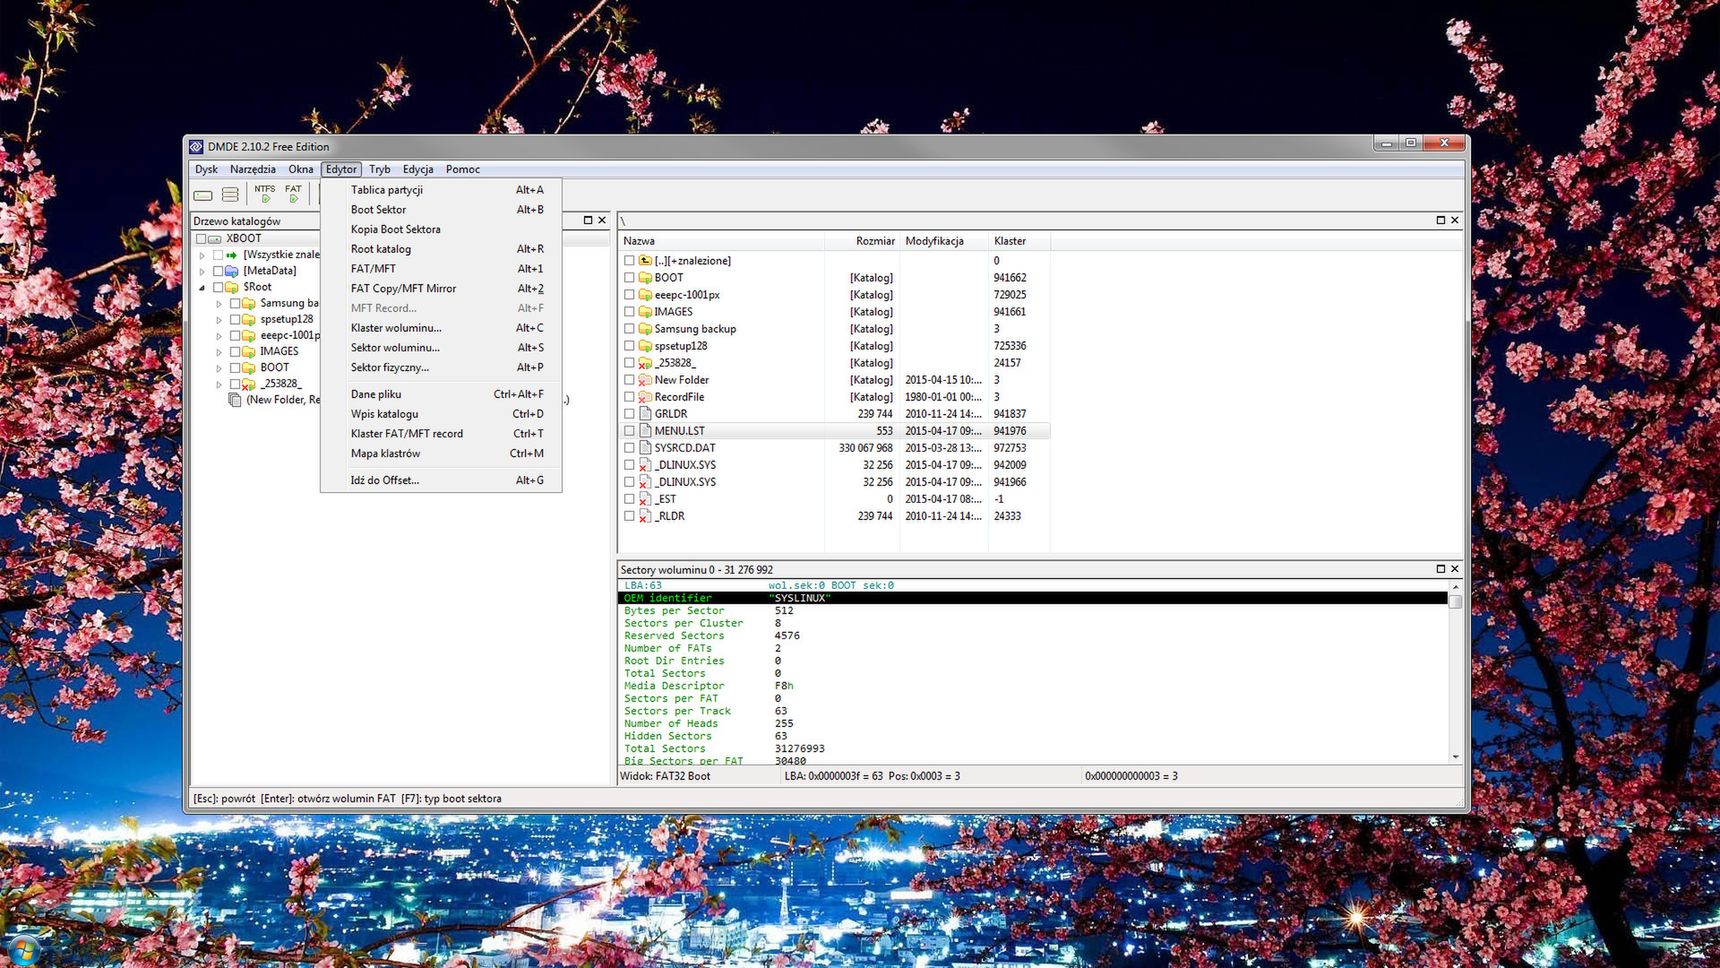Sort the file list by Rozmiar column
The height and width of the screenshot is (968, 1720).
point(874,241)
